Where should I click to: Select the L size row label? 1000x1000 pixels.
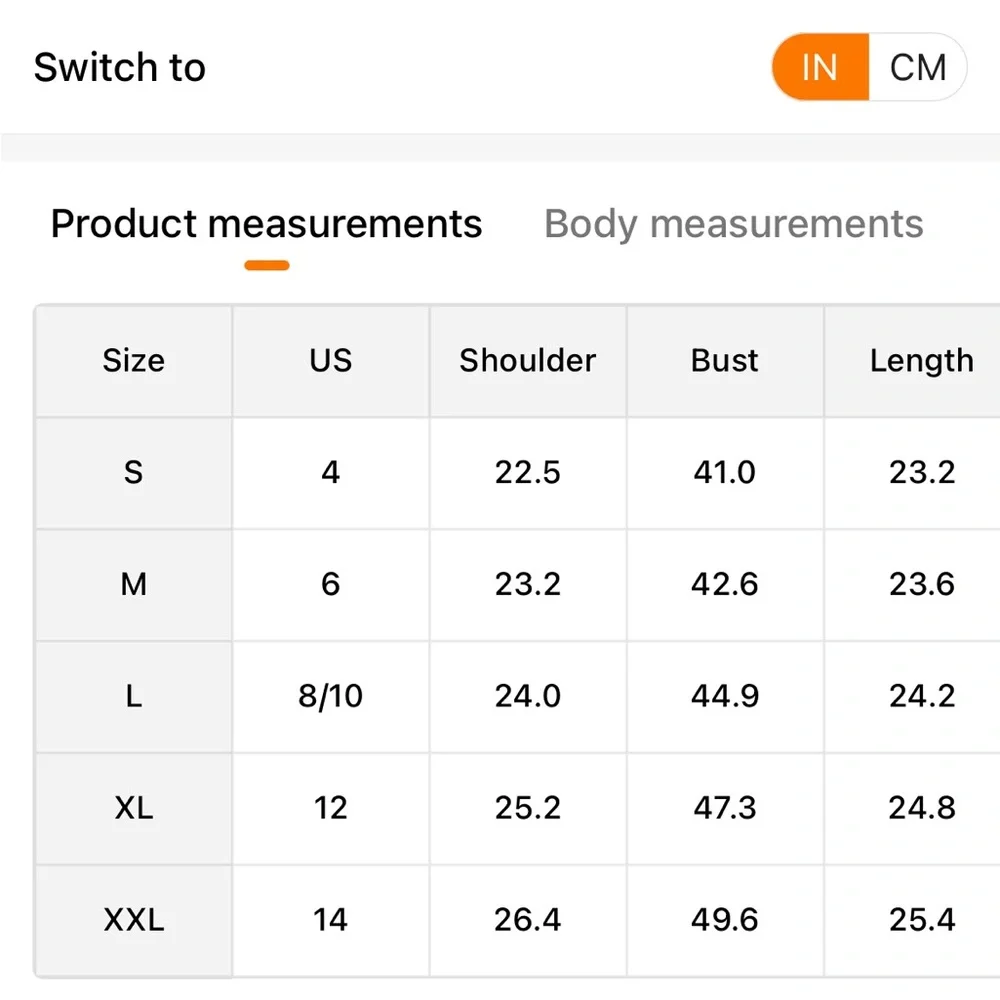(x=134, y=696)
